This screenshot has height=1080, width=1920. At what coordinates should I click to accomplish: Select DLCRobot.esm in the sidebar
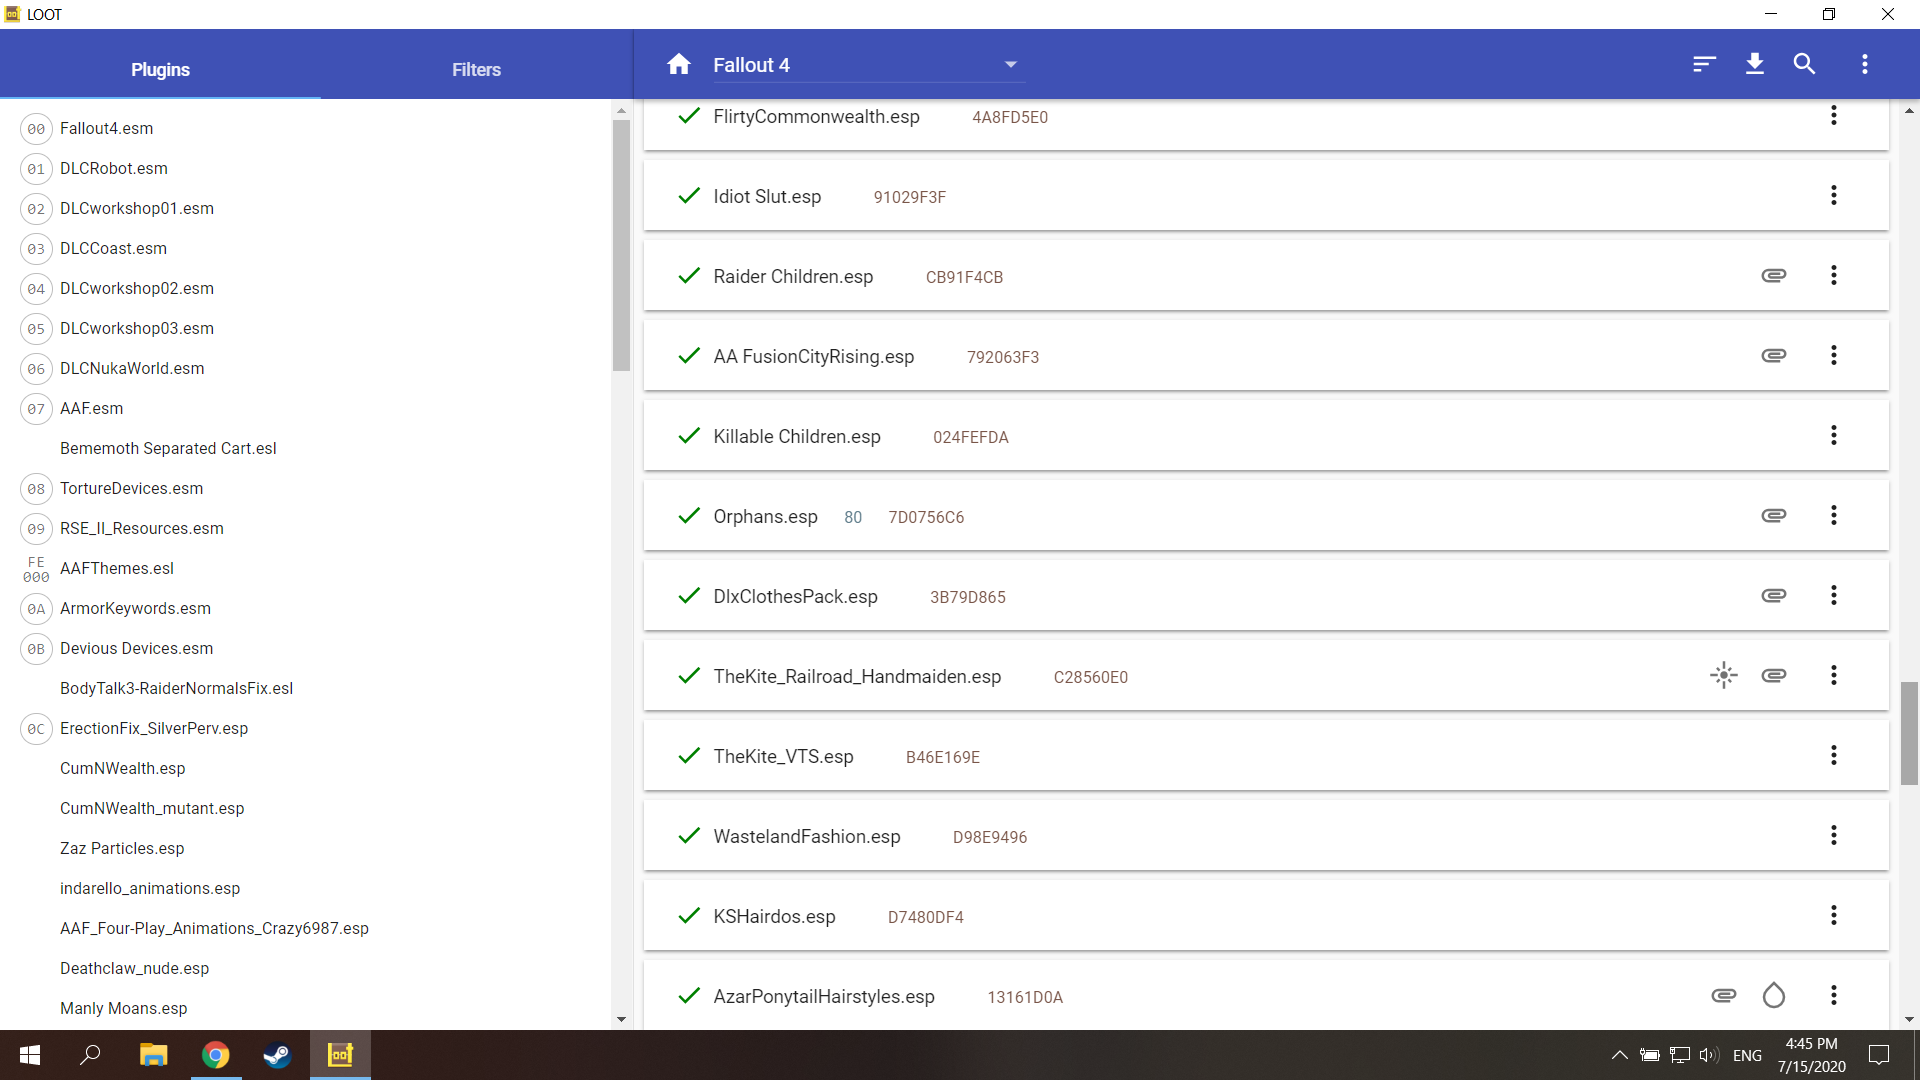point(114,168)
